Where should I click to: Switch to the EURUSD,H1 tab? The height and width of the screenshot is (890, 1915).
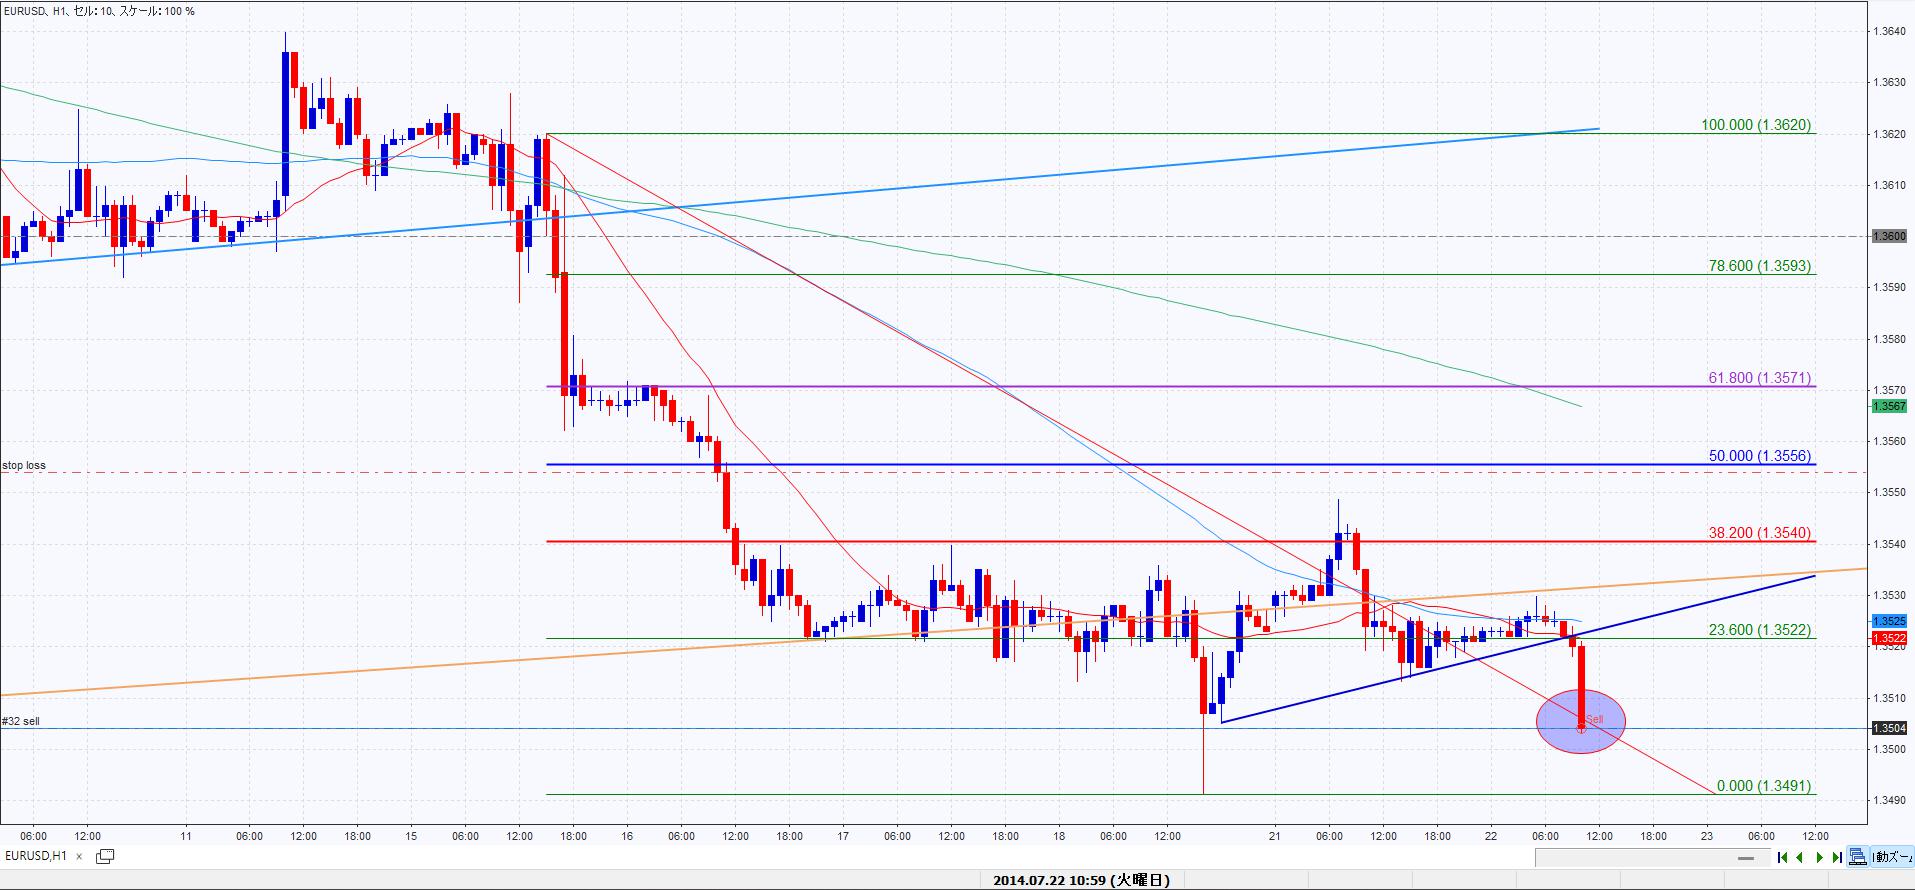pyautogui.click(x=36, y=856)
